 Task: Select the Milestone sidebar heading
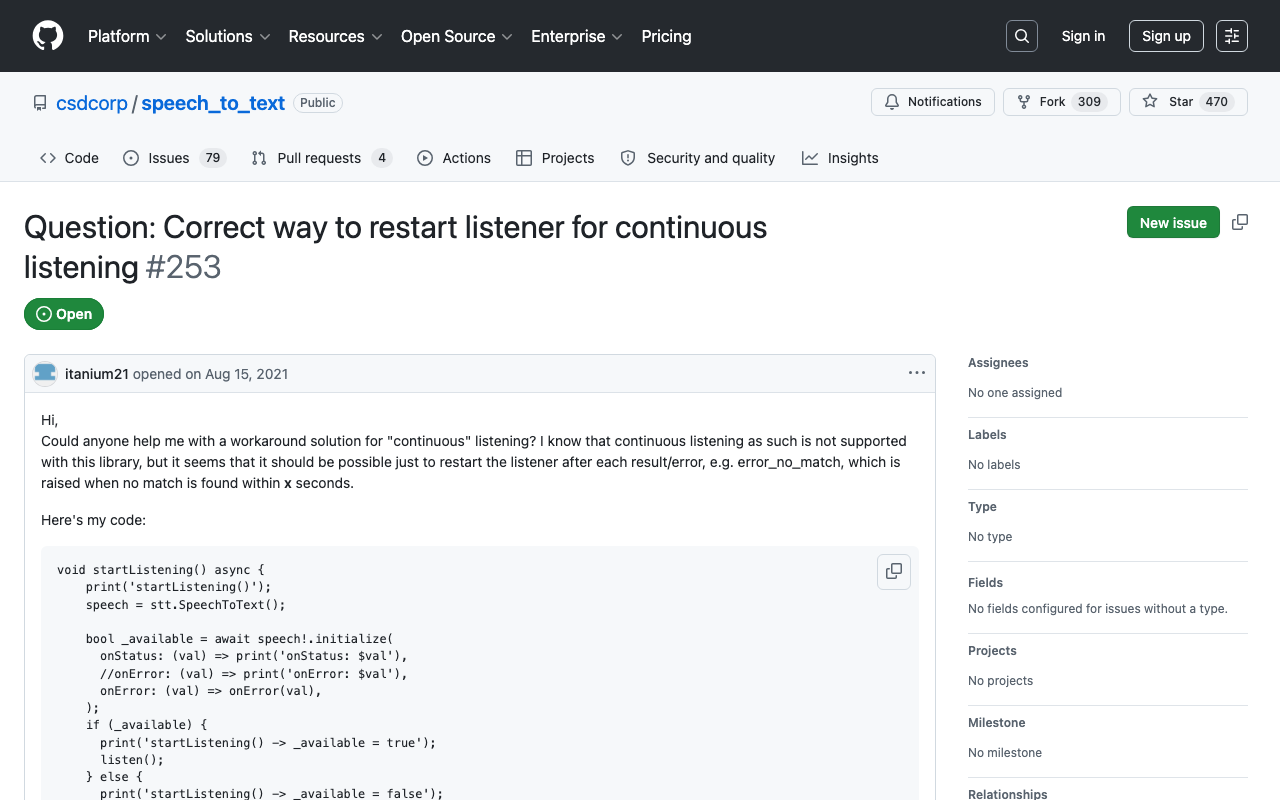(997, 723)
